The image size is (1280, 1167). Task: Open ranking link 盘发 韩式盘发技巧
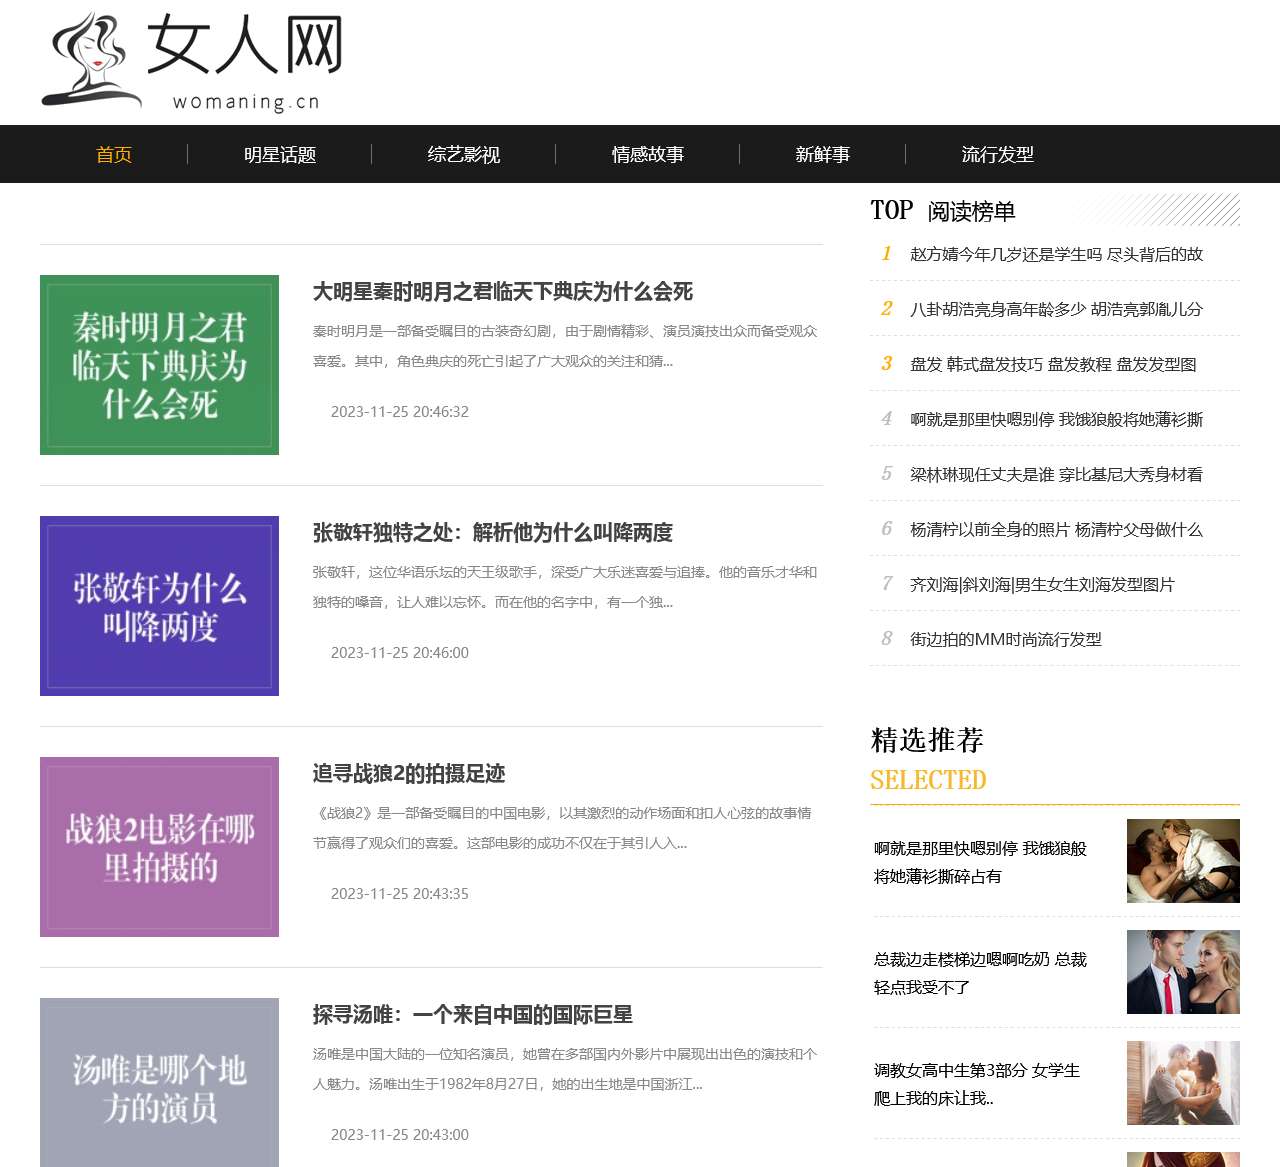coord(1053,364)
